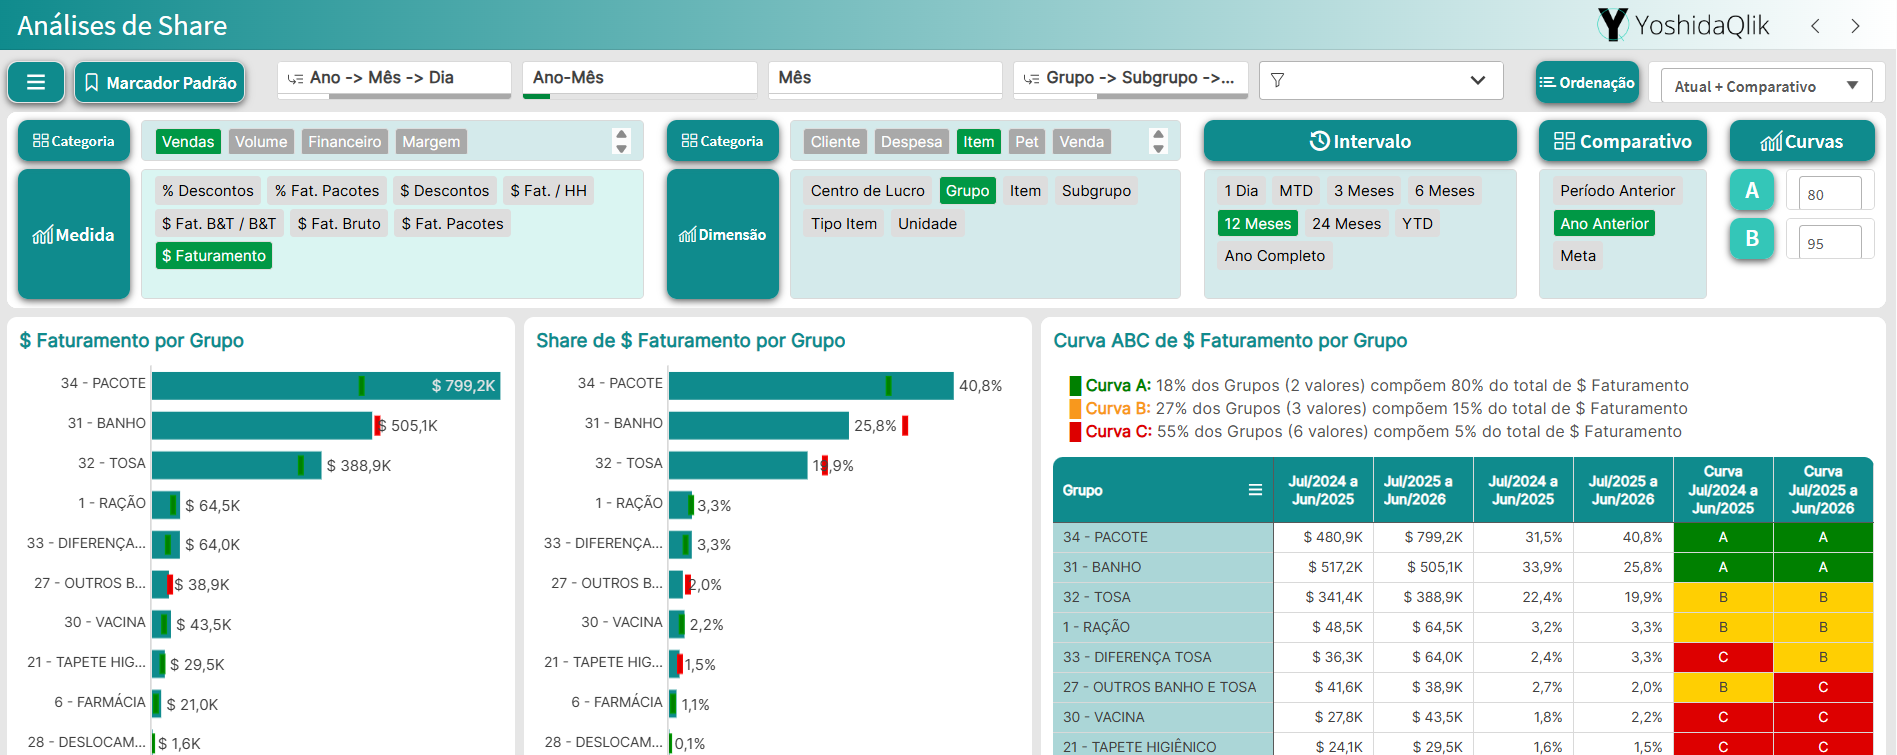Click the Curvas header button
Image resolution: width=1897 pixels, height=755 pixels.
(1802, 141)
